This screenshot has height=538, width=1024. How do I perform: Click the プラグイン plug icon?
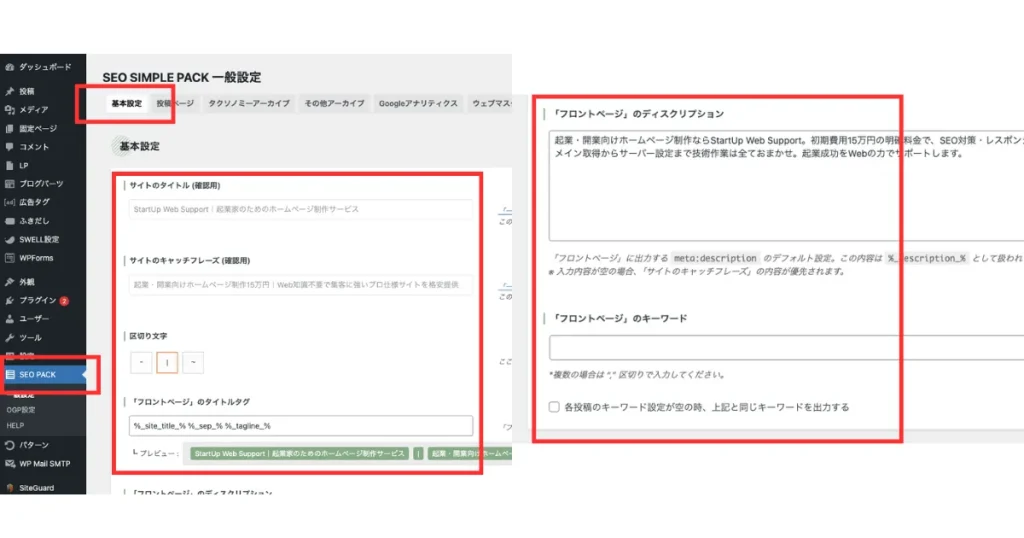point(10,300)
